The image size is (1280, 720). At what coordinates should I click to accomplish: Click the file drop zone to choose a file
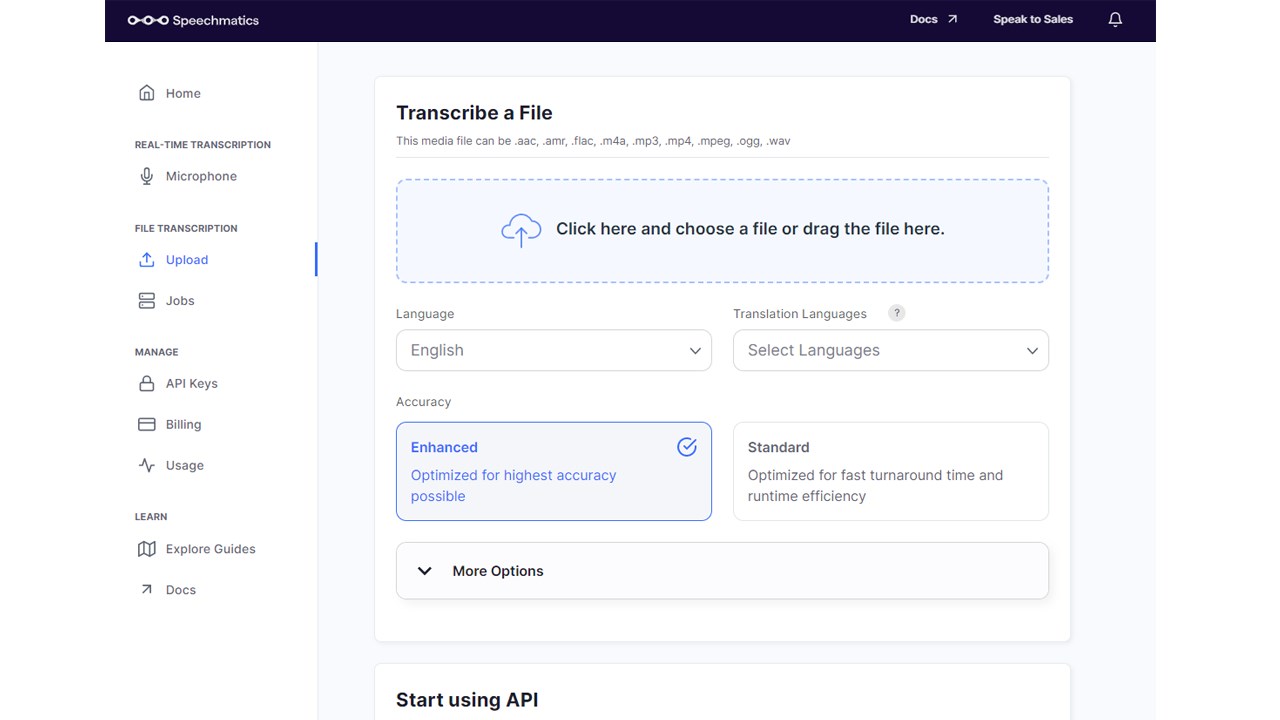[x=722, y=231]
